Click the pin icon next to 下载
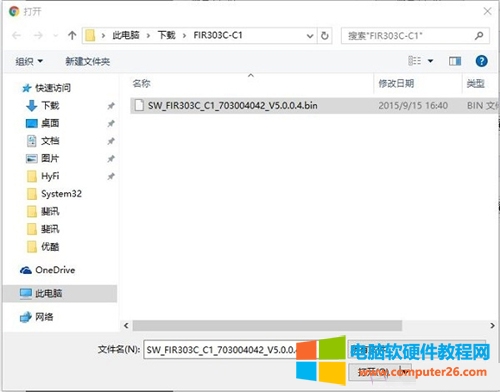Viewport: 500px width, 392px height. pyautogui.click(x=111, y=106)
